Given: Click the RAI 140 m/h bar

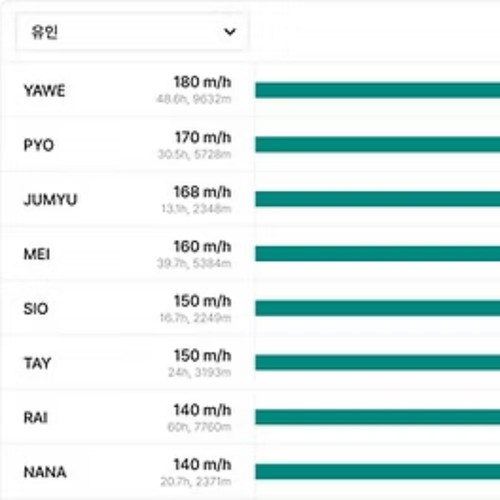Looking at the screenshot, I should (x=378, y=417).
